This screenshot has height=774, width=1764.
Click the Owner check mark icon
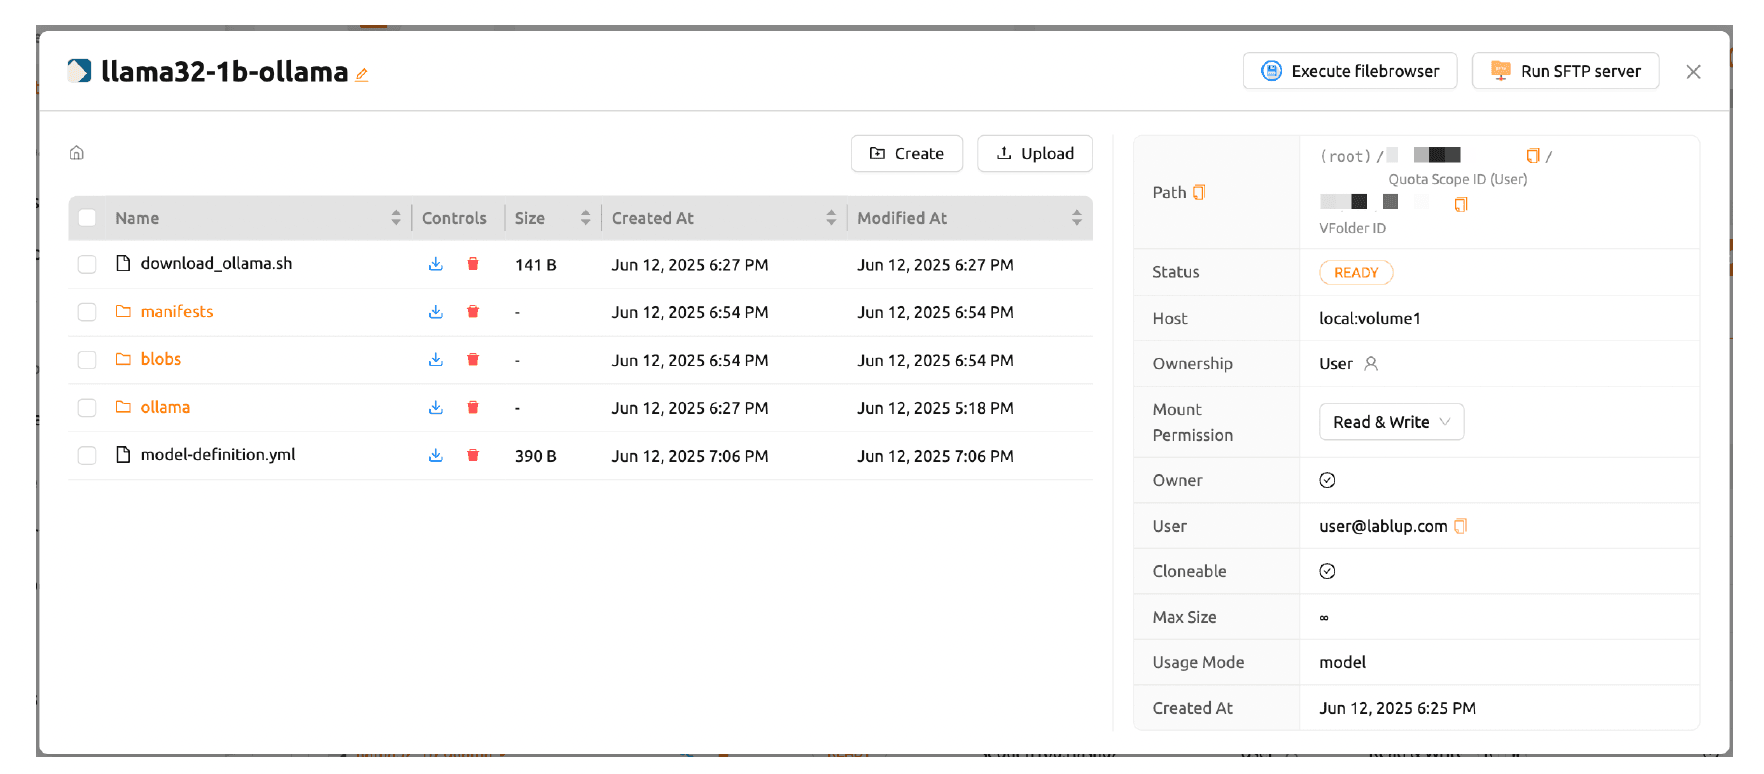[x=1327, y=480]
